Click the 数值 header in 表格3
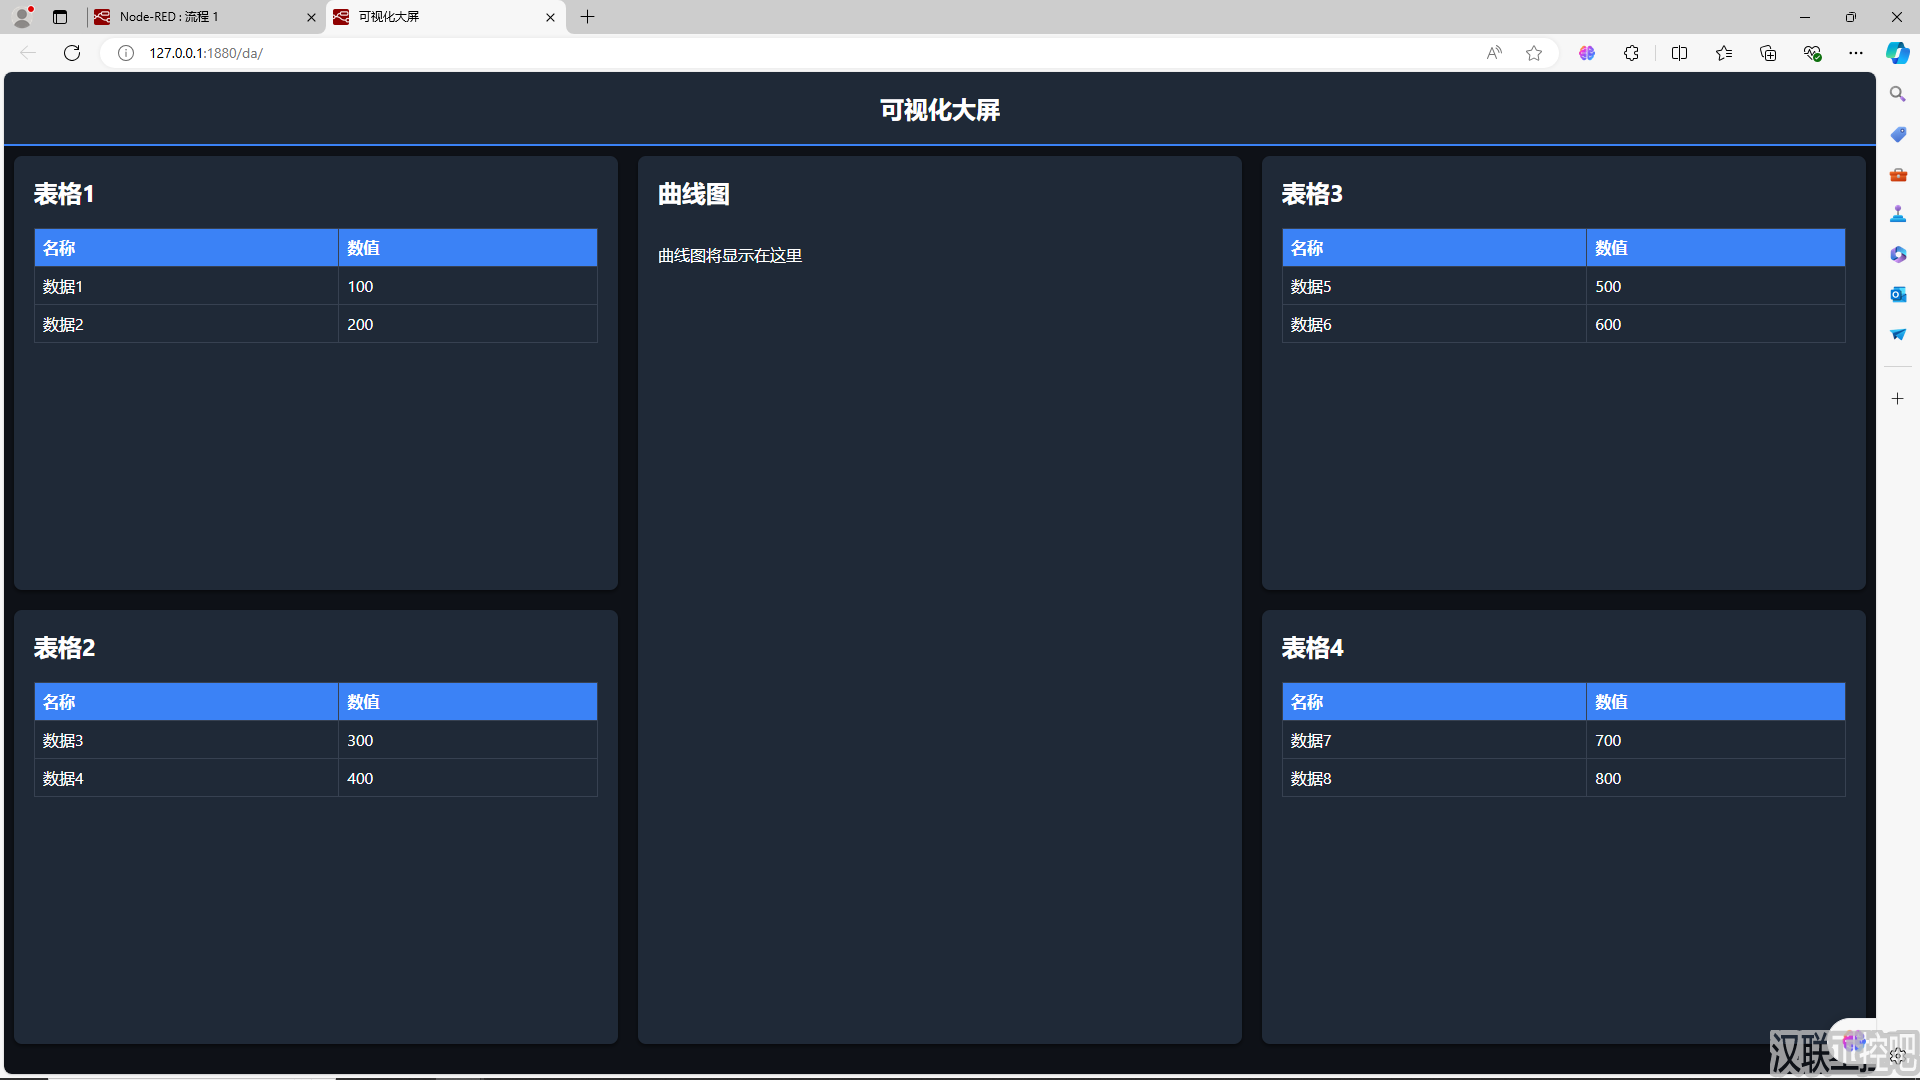Viewport: 1920px width, 1080px height. pyautogui.click(x=1716, y=248)
